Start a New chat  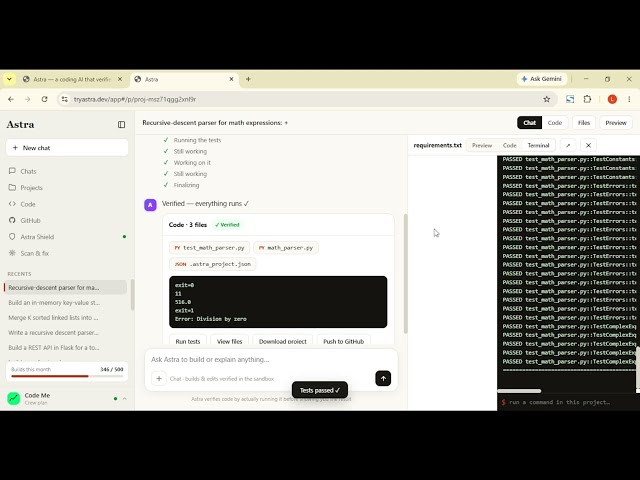click(x=67, y=148)
